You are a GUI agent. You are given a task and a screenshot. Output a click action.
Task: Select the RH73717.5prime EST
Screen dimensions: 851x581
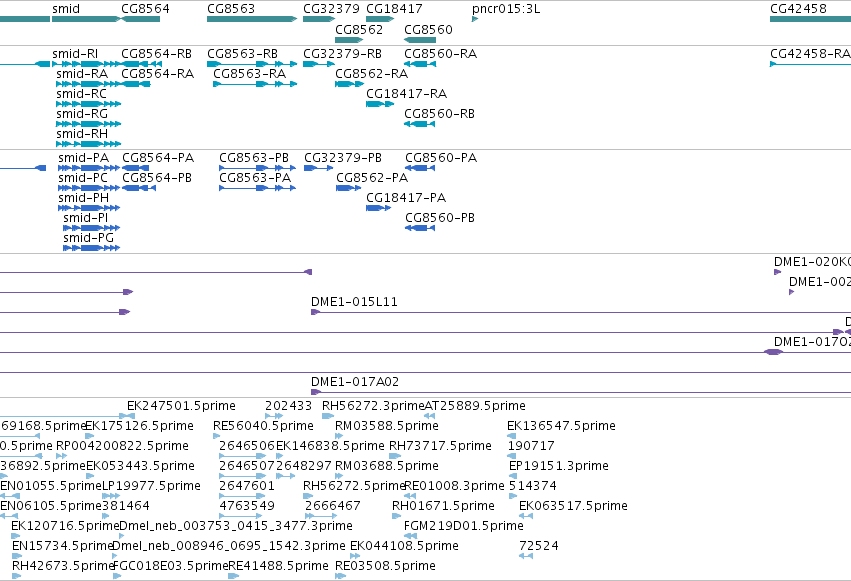[440, 446]
